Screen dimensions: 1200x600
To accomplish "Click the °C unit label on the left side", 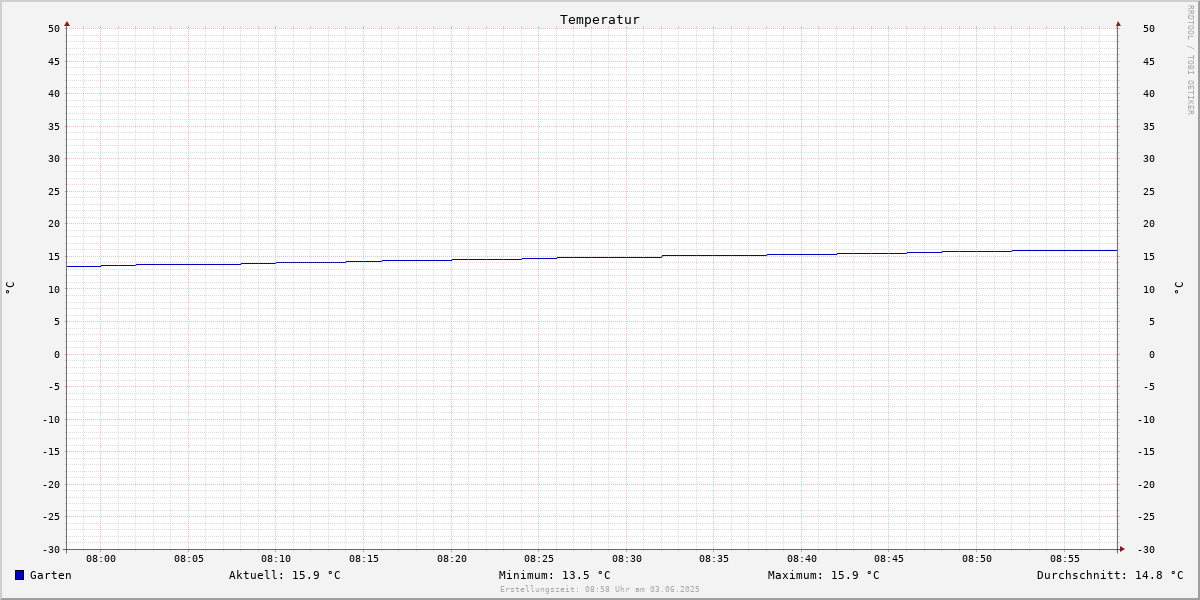I will click(x=10, y=288).
